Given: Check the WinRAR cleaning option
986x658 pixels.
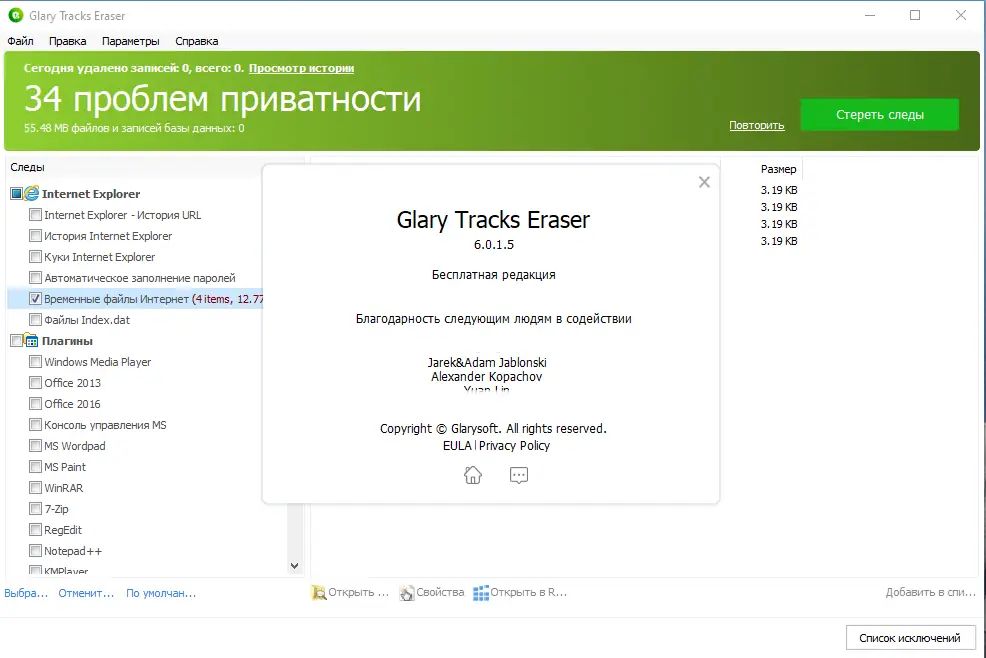Looking at the screenshot, I should (35, 487).
